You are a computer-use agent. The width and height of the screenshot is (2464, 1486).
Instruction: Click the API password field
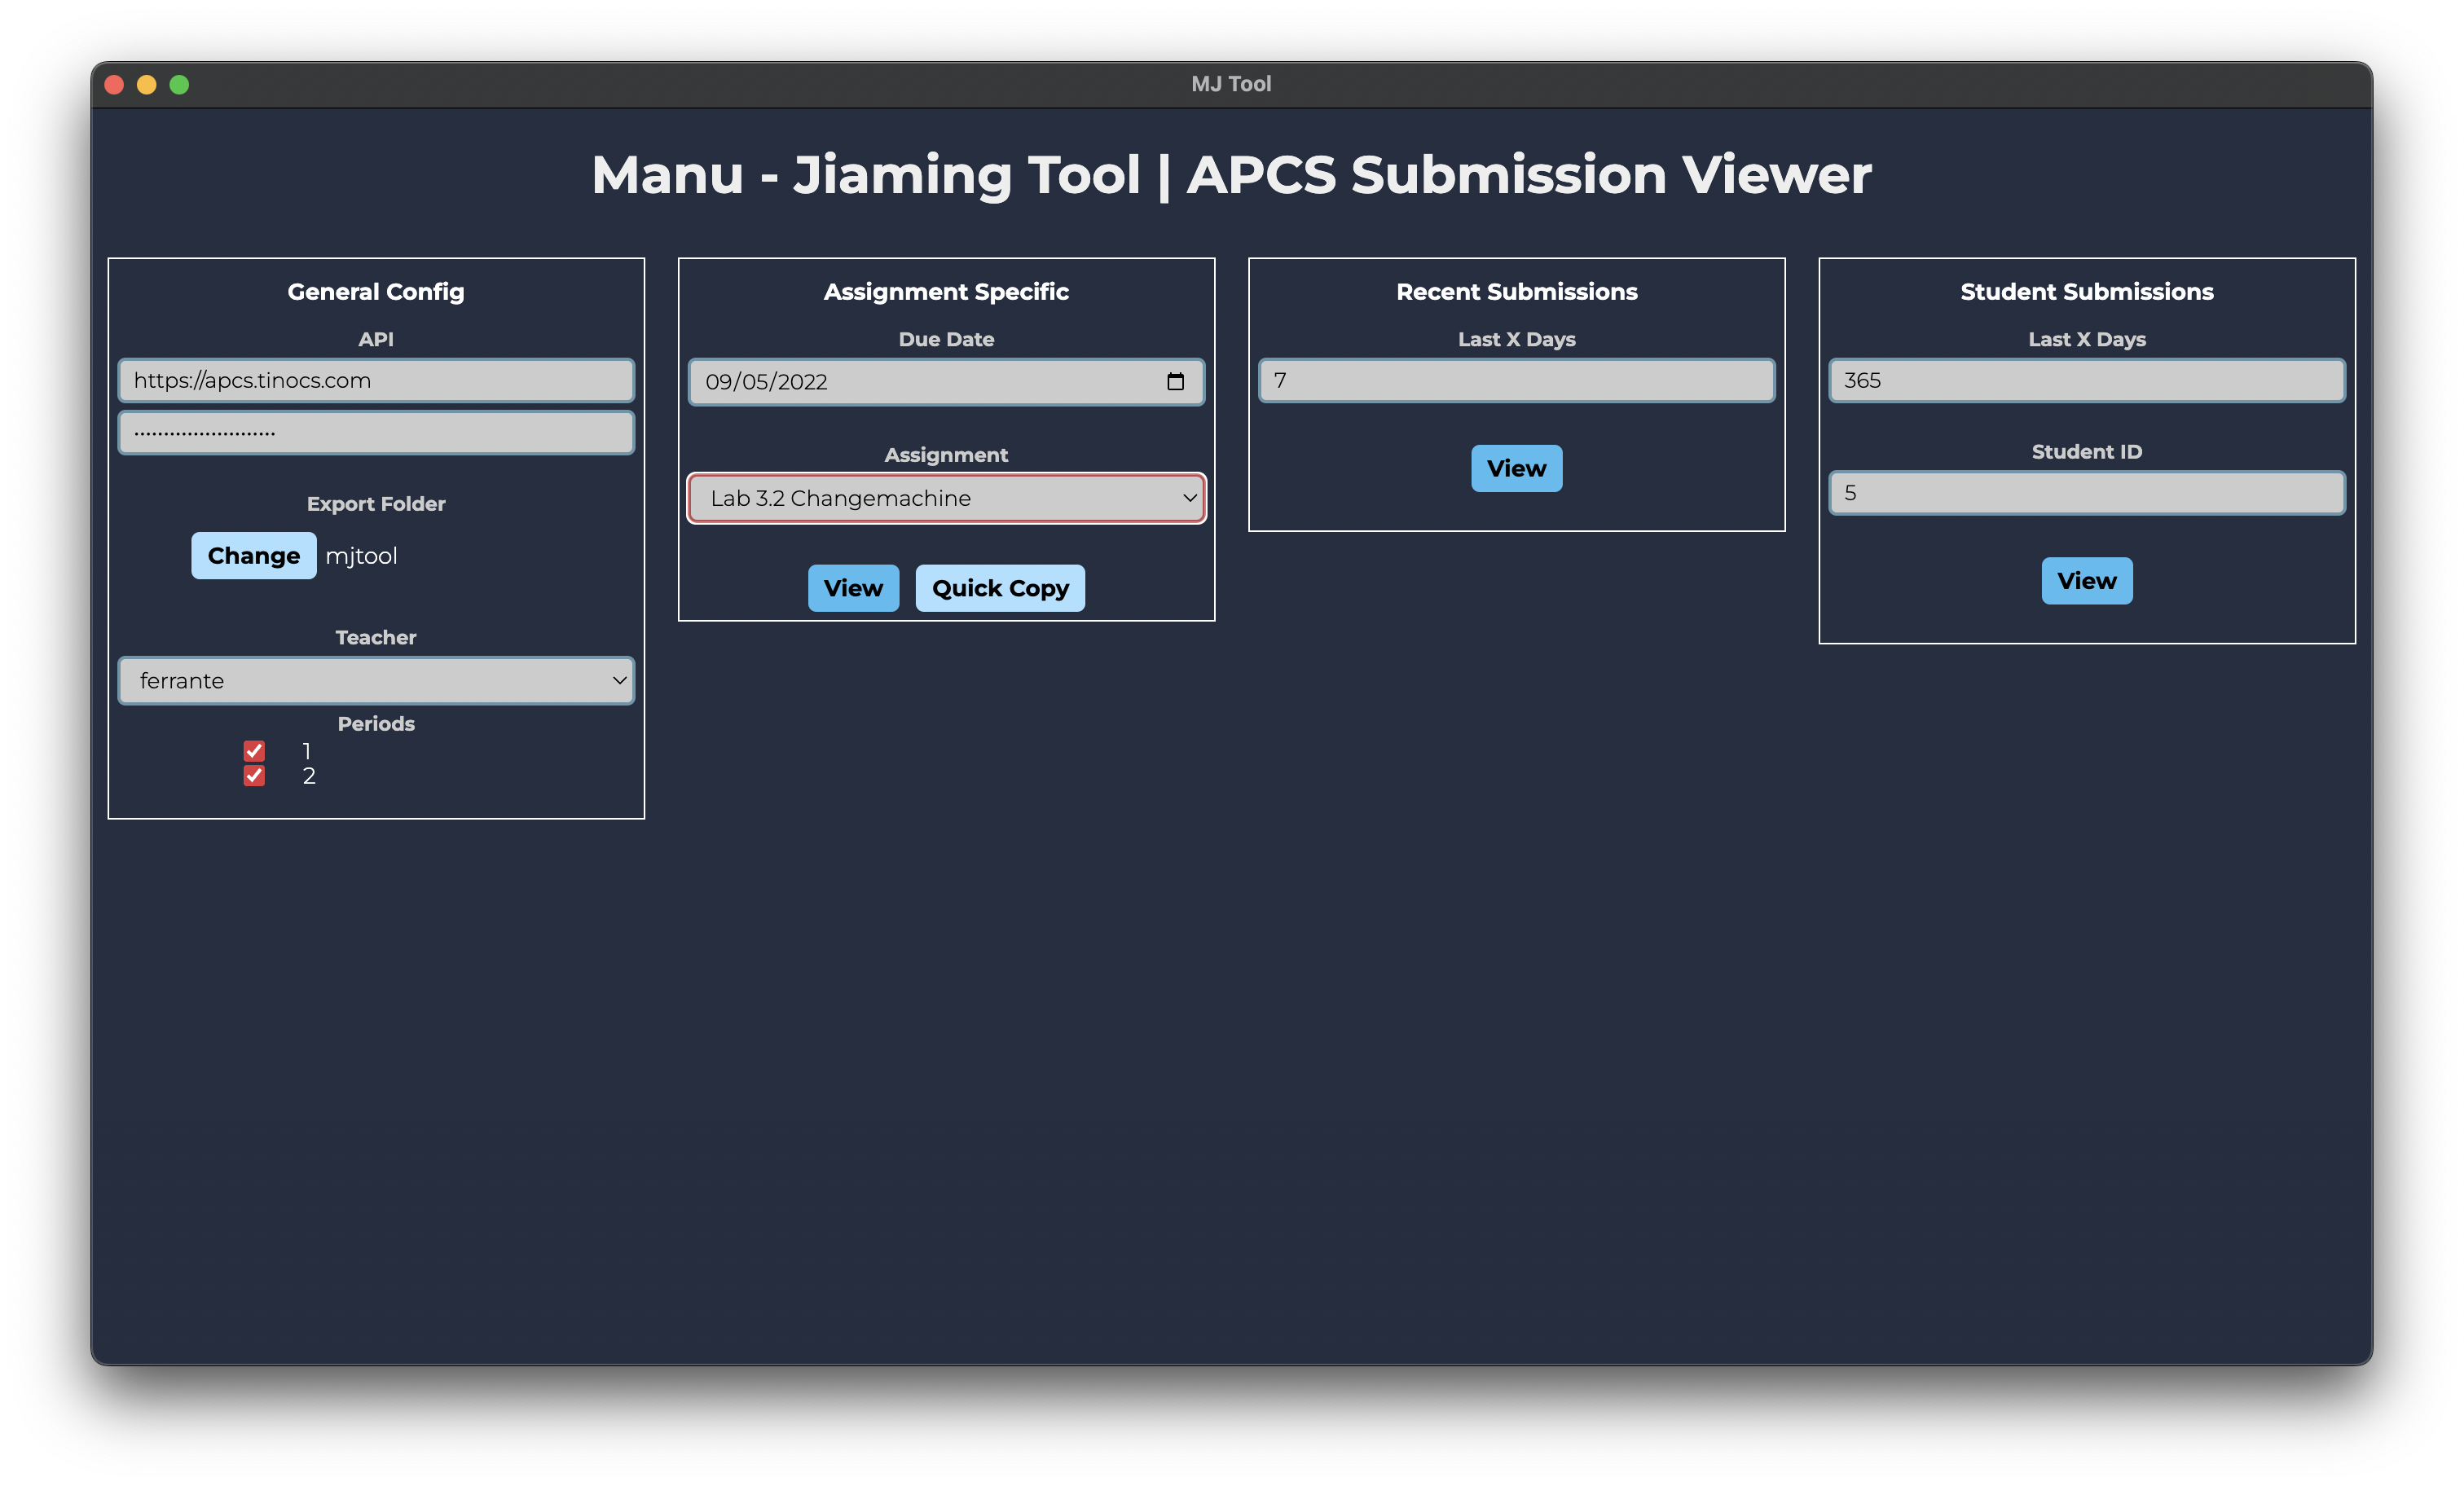click(x=376, y=433)
